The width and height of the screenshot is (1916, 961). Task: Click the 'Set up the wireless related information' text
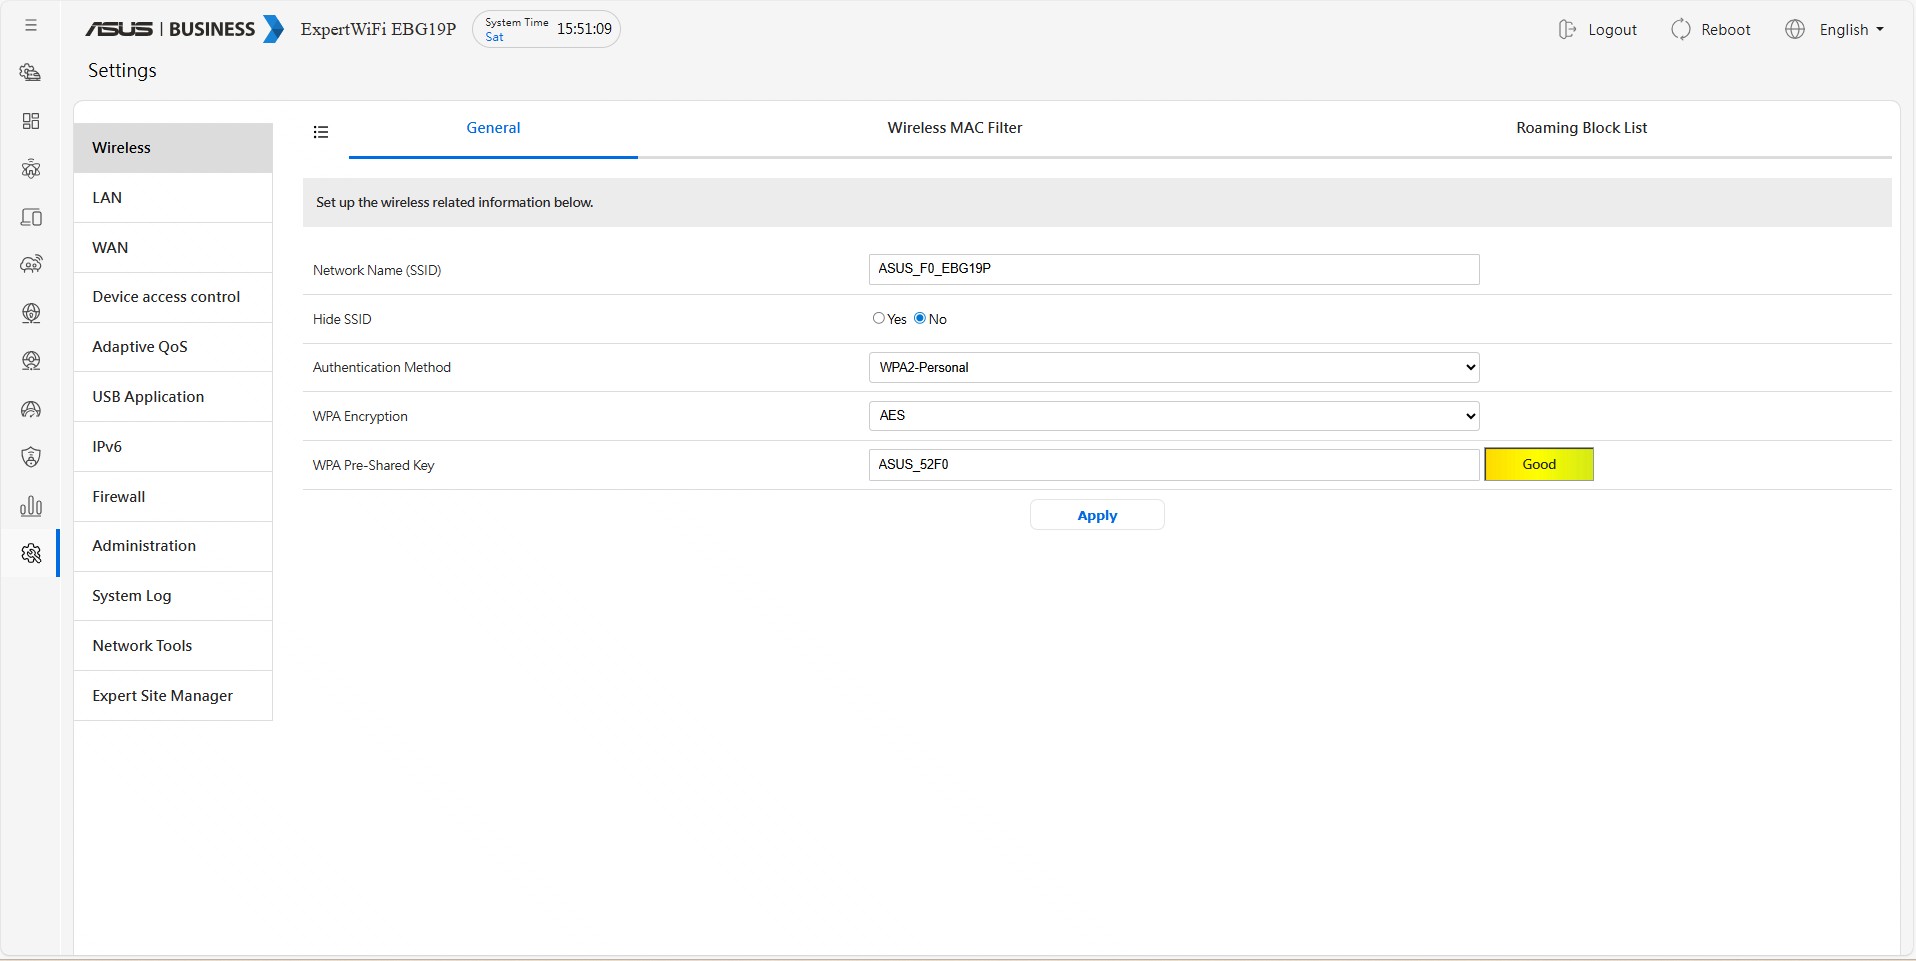point(455,202)
